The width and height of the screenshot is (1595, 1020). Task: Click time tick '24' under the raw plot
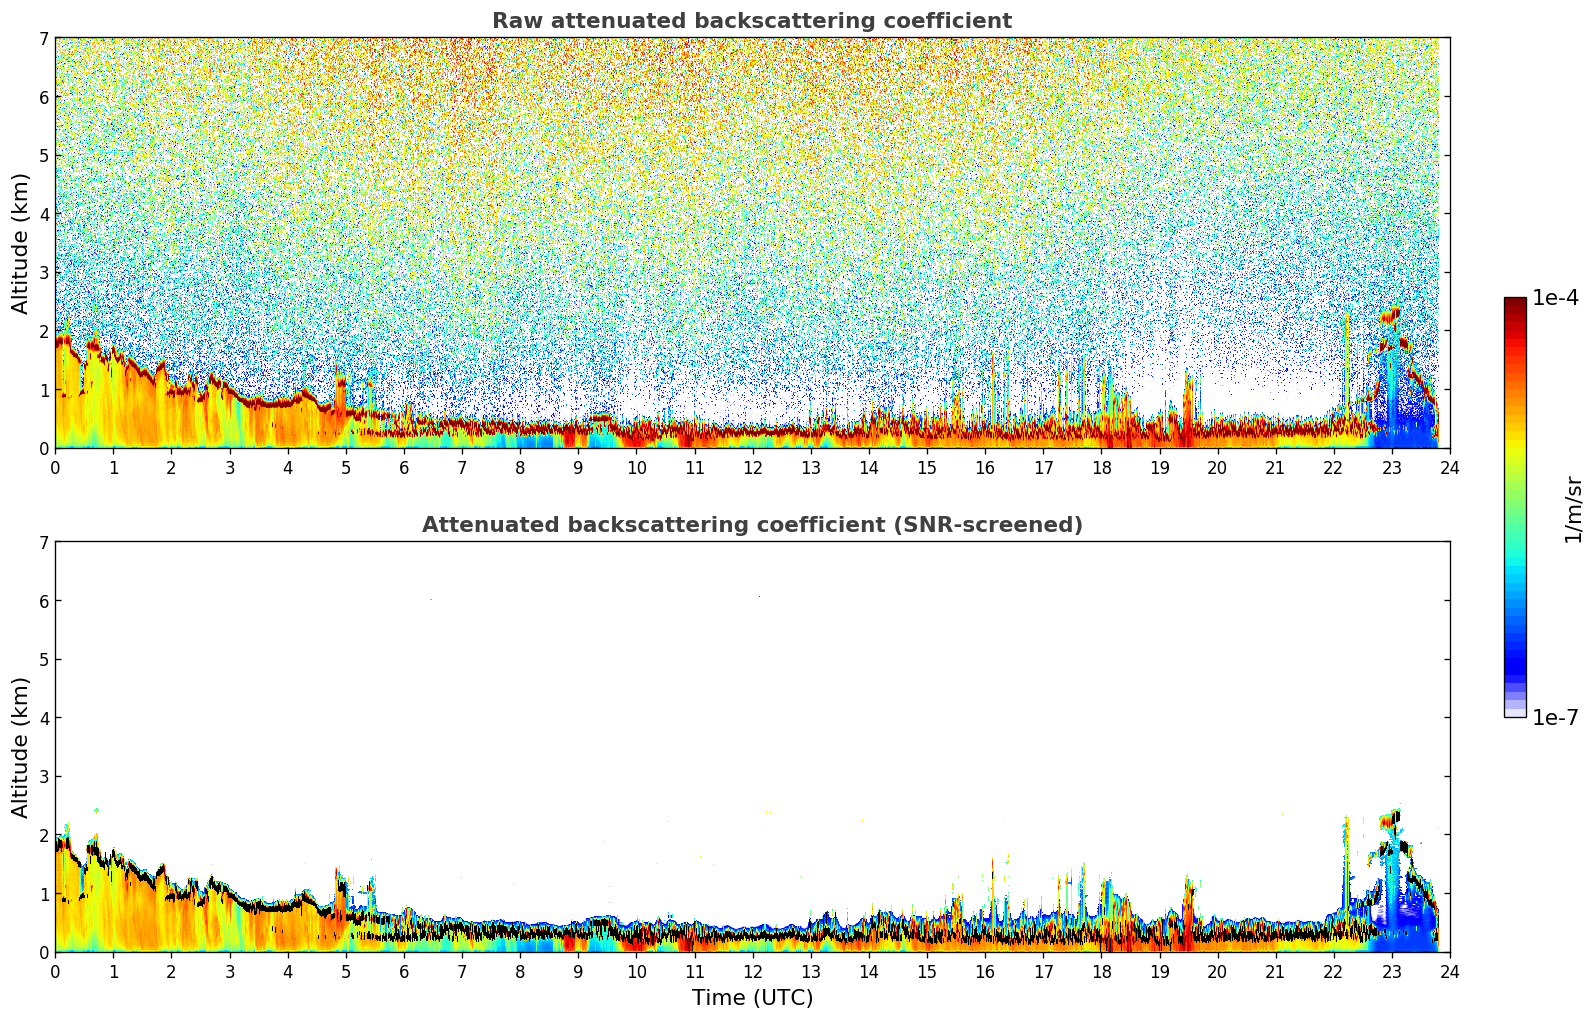click(x=1450, y=468)
